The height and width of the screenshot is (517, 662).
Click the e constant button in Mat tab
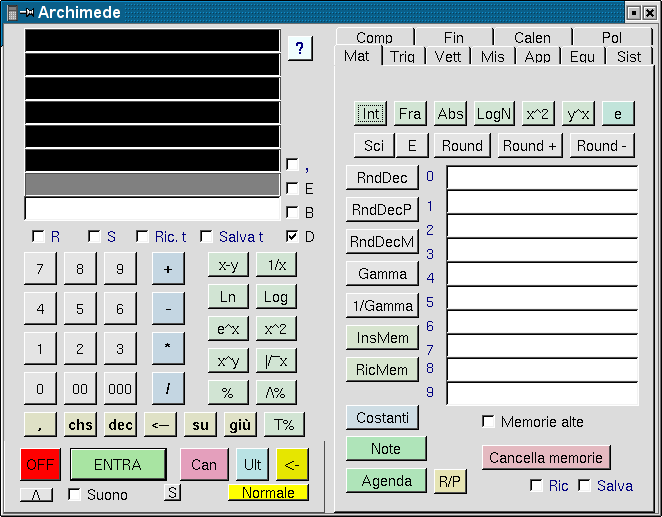point(618,113)
